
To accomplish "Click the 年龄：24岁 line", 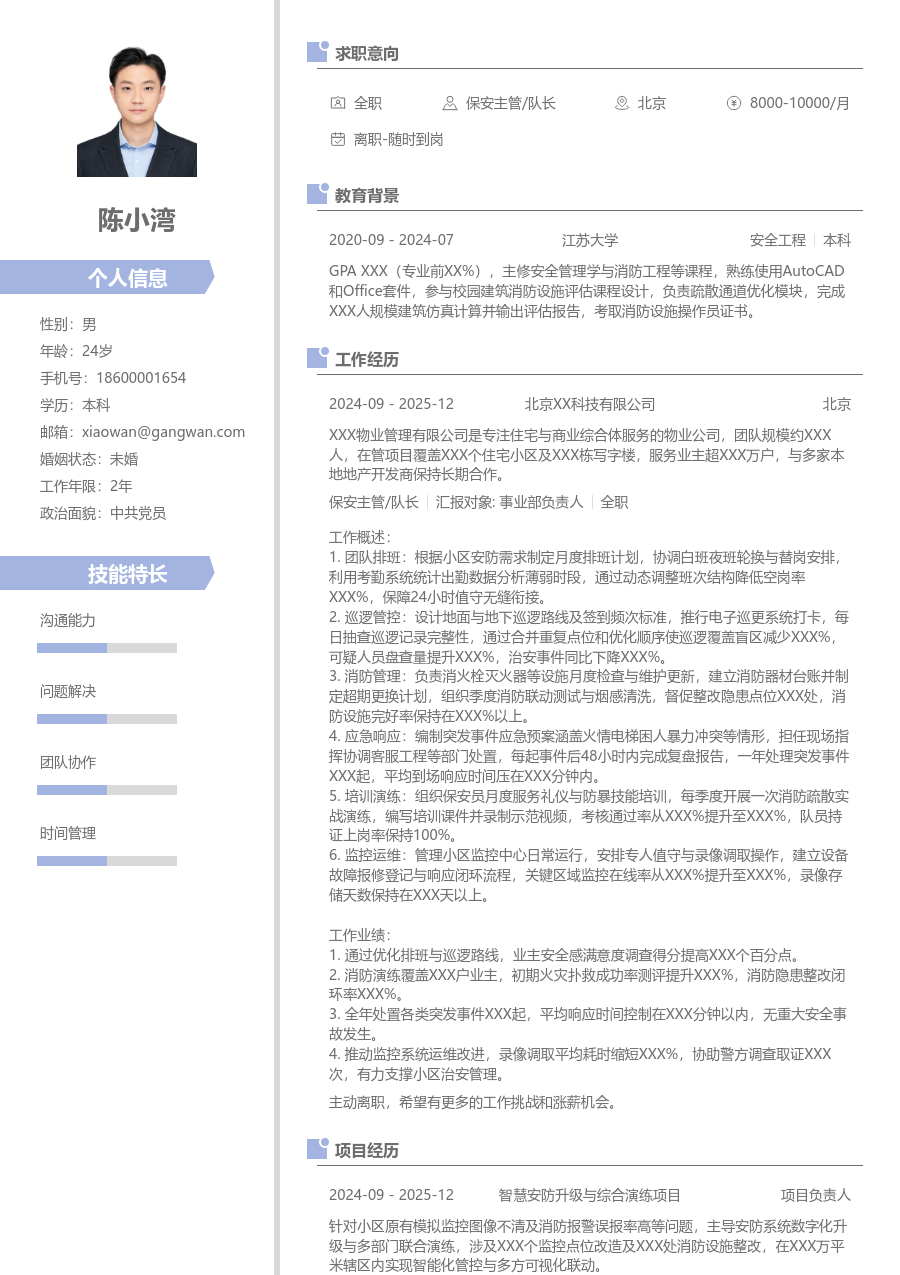I will click(76, 351).
